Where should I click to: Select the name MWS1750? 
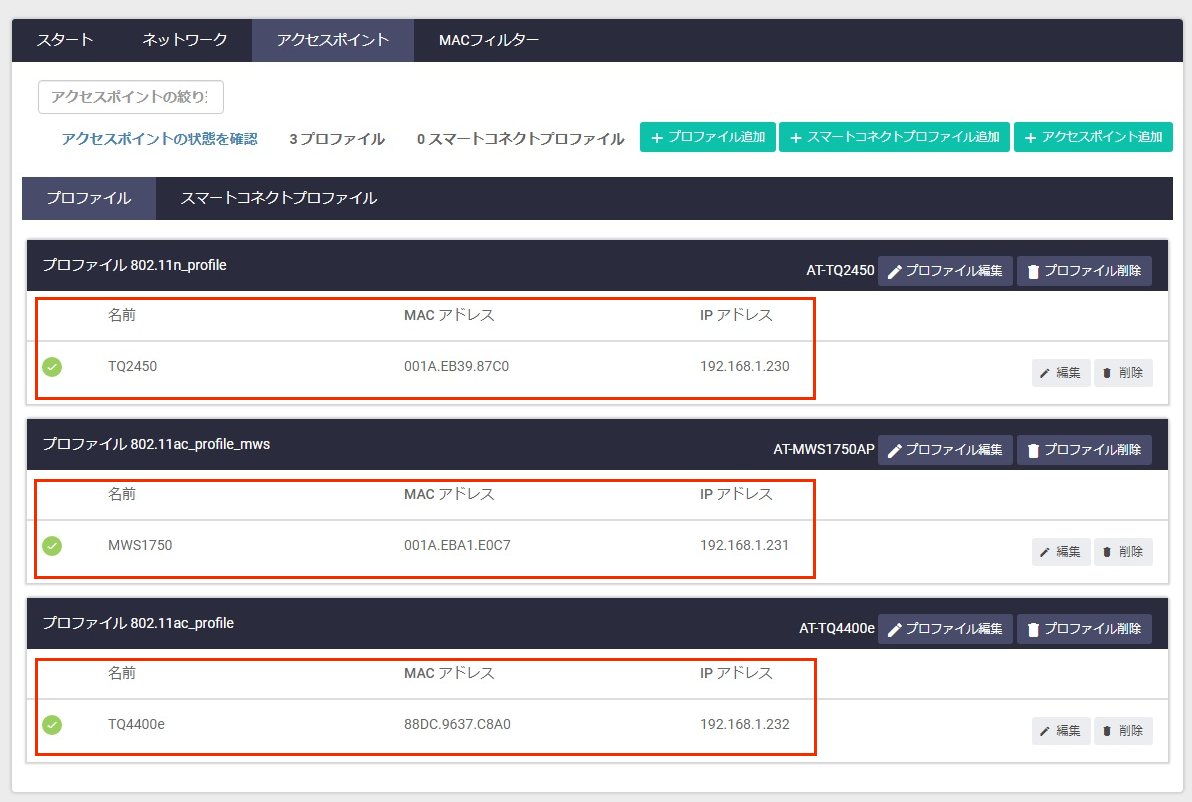pos(140,546)
